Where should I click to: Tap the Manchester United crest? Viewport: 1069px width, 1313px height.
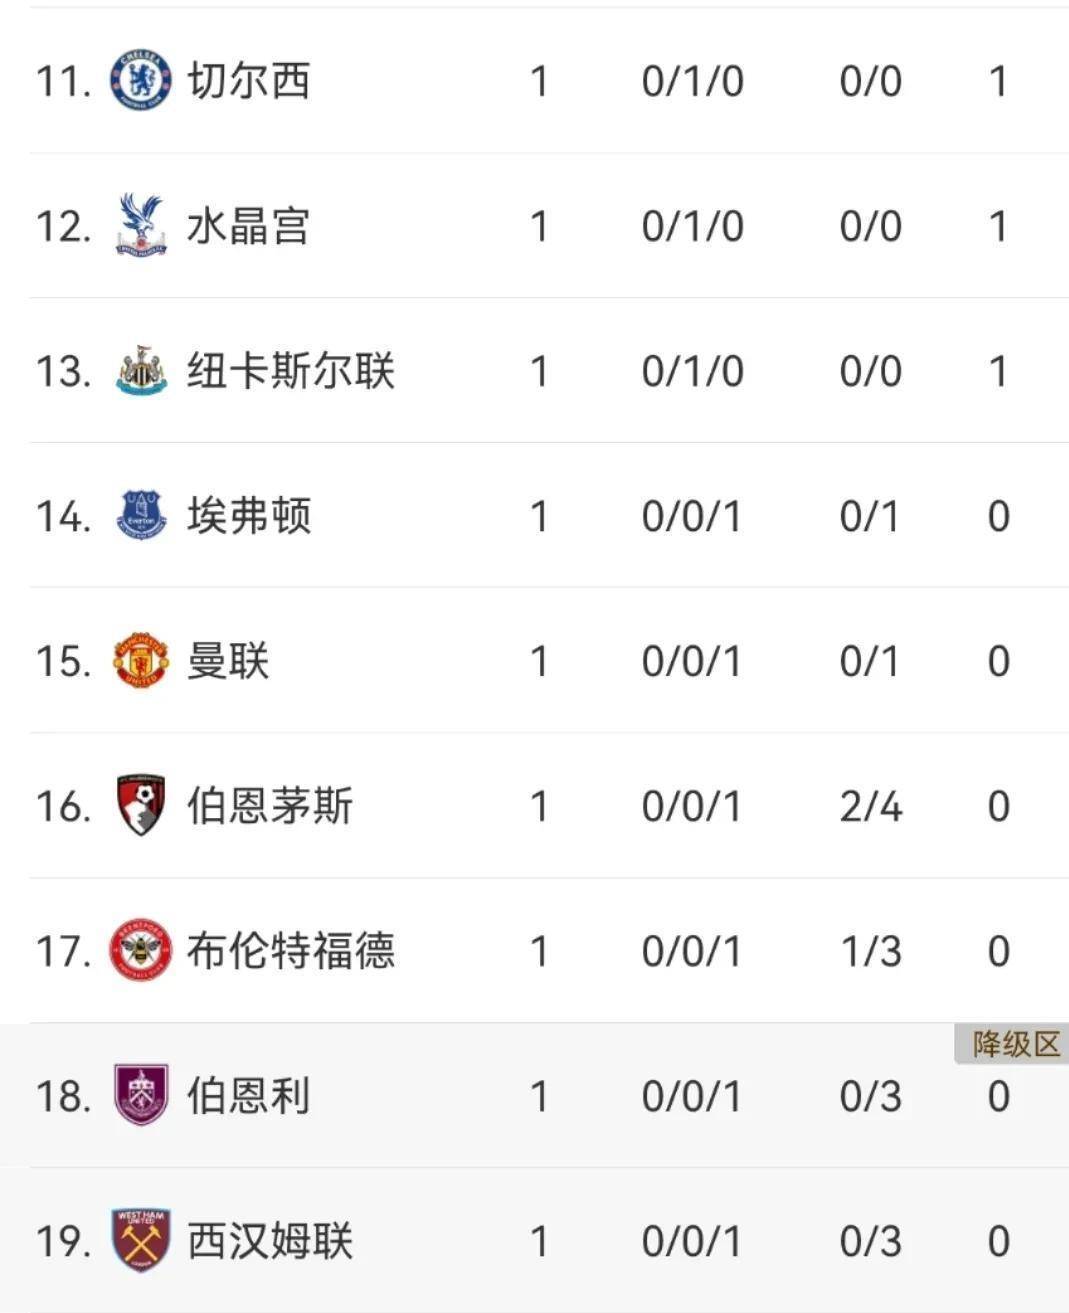pyautogui.click(x=140, y=661)
